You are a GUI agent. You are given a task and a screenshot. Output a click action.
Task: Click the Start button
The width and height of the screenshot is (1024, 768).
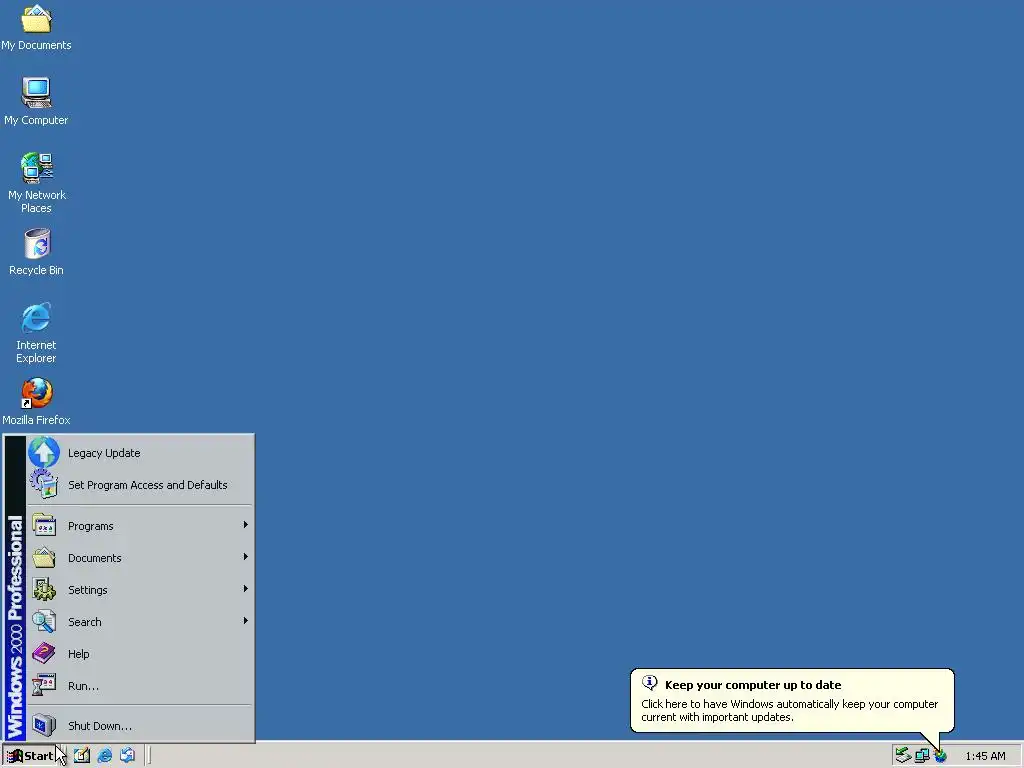click(29, 756)
